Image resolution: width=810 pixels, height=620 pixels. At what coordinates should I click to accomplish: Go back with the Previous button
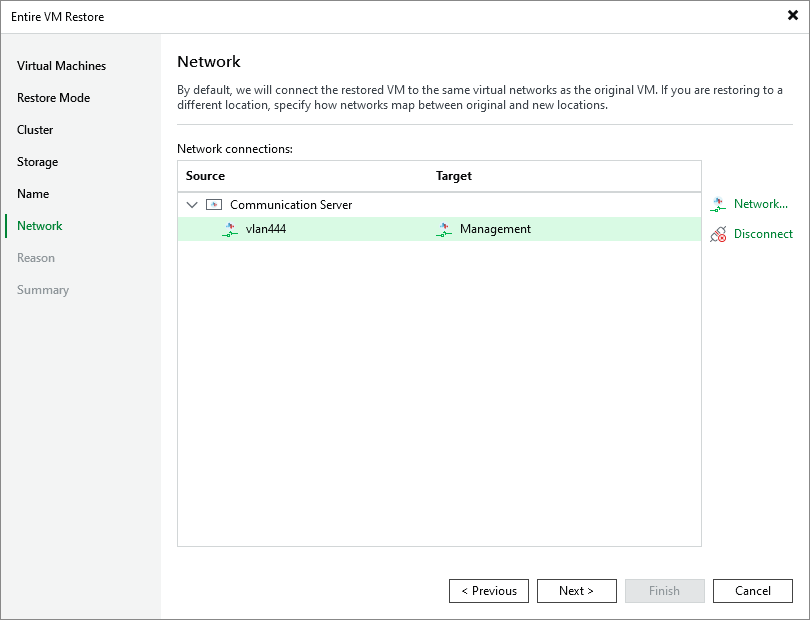pos(488,590)
